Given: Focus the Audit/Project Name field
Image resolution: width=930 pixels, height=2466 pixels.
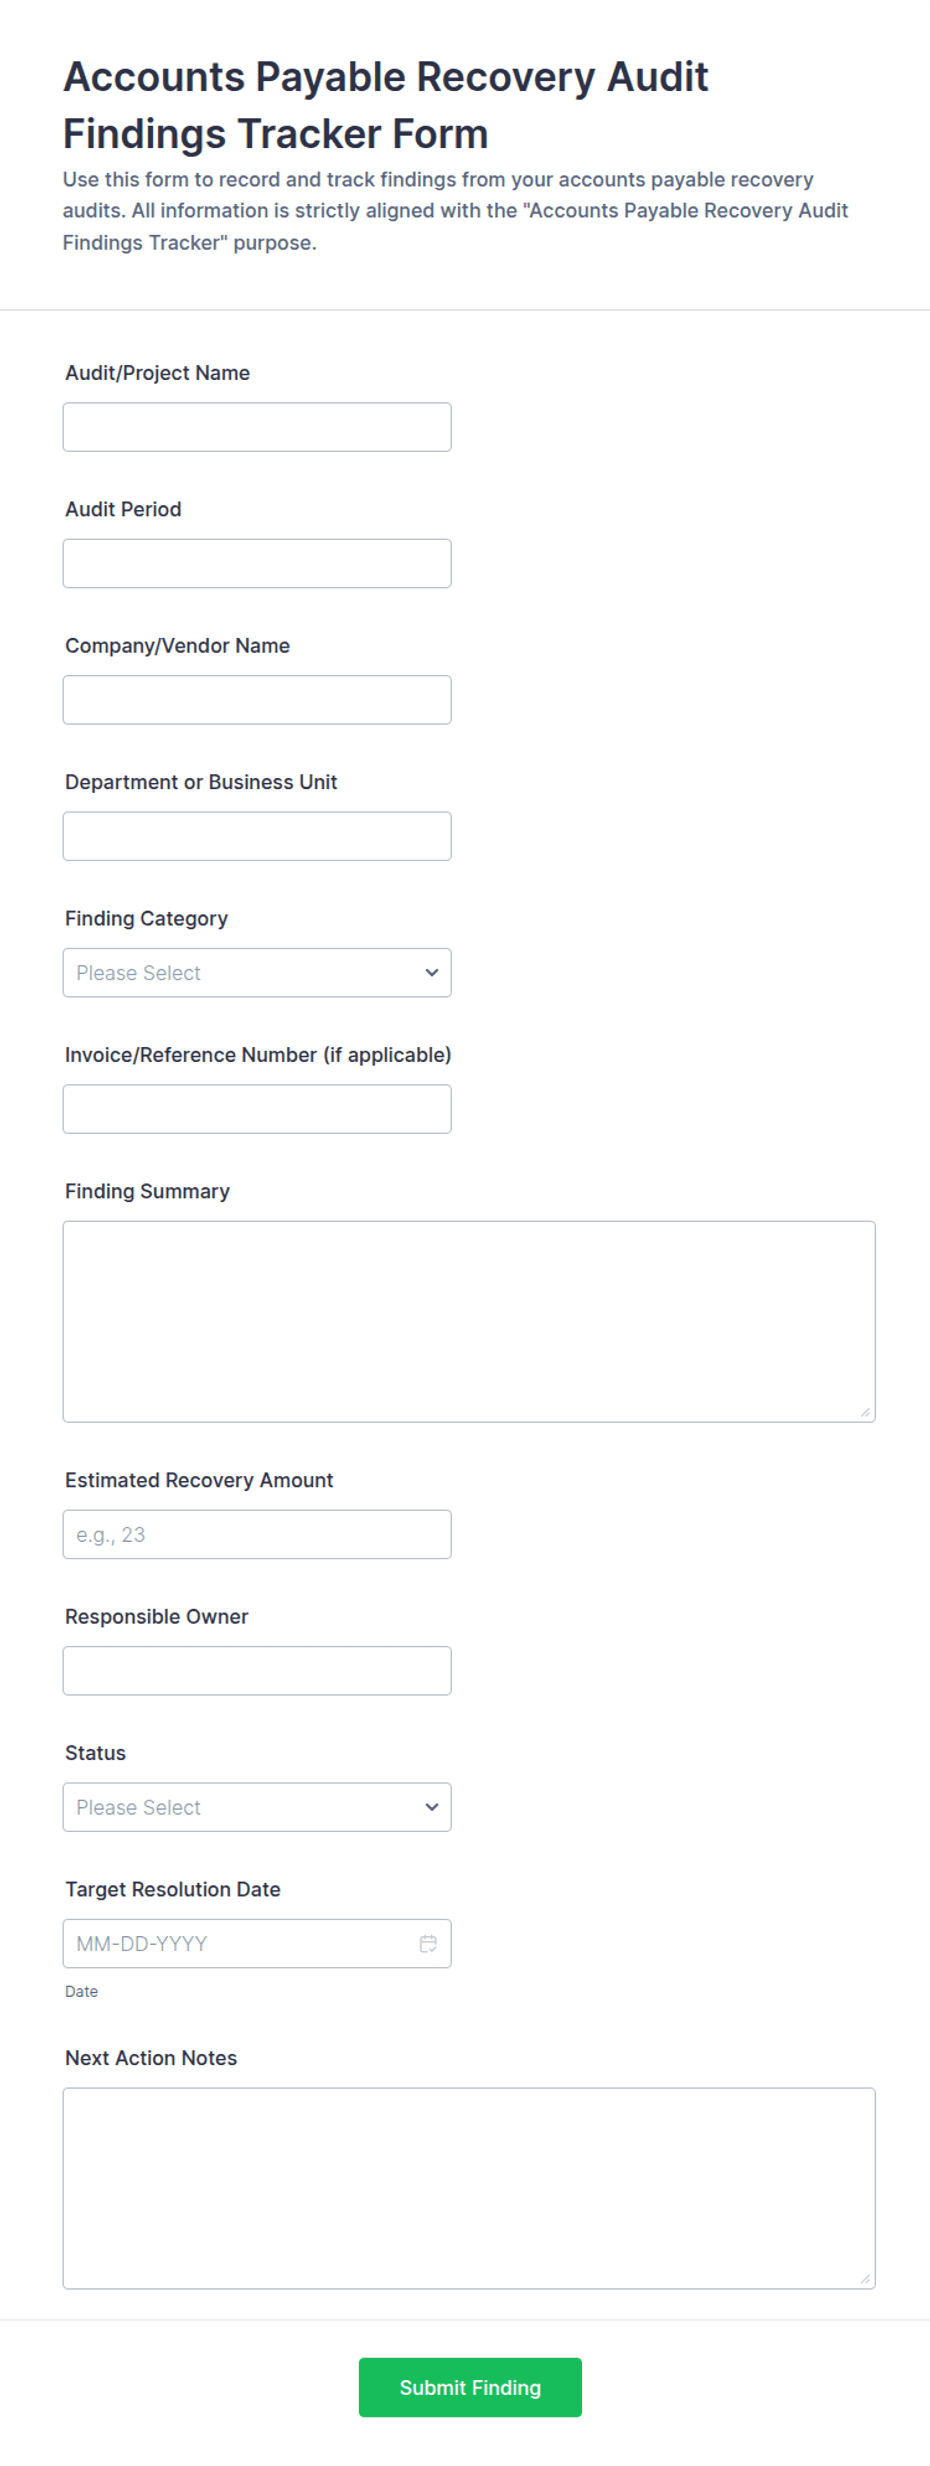Looking at the screenshot, I should click(257, 427).
